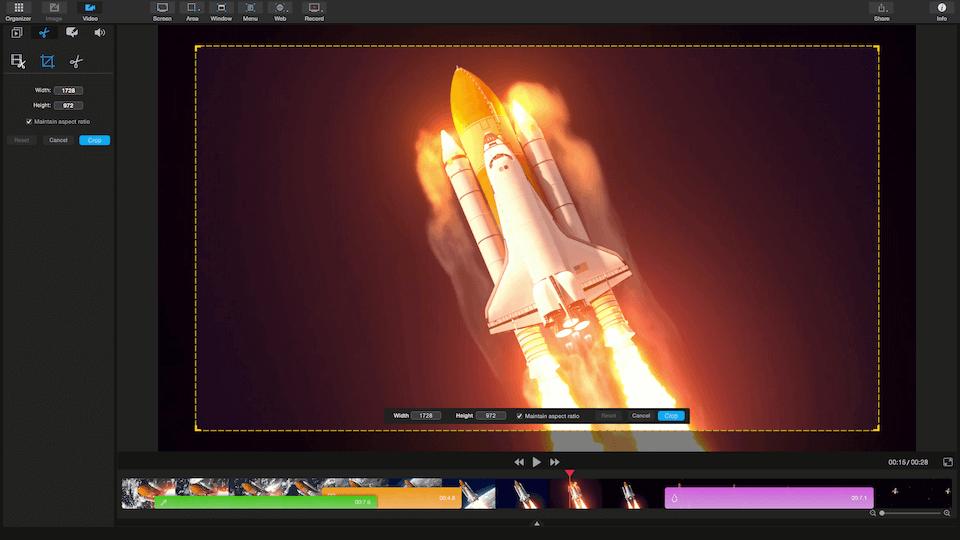Select the Crop tool icon

[47, 61]
